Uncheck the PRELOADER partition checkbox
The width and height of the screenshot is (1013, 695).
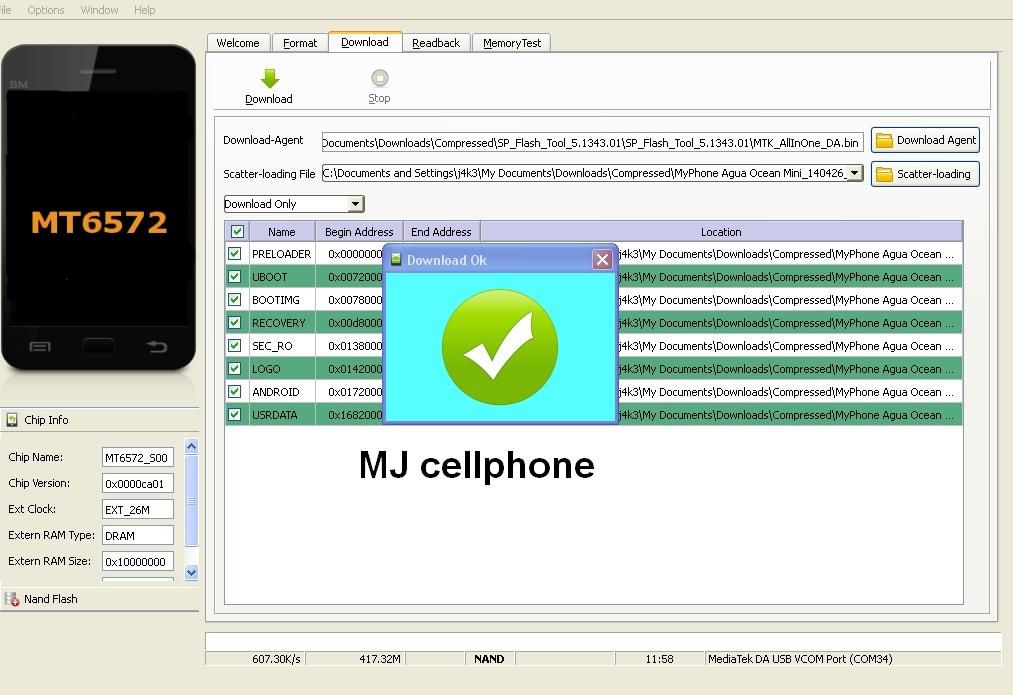point(235,254)
